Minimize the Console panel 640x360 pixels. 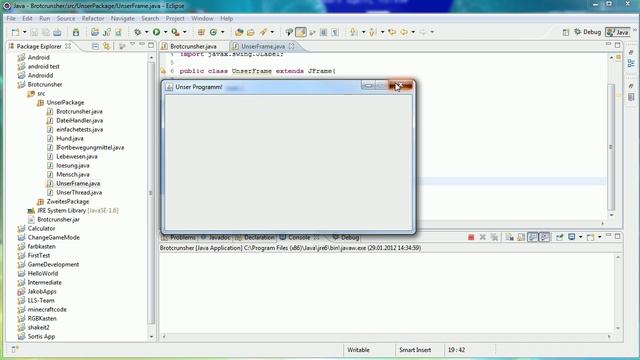pyautogui.click(x=608, y=236)
